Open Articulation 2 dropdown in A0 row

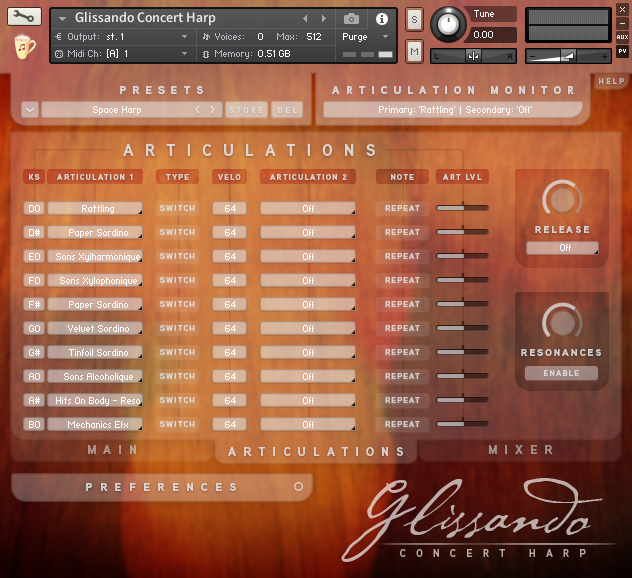tap(308, 376)
